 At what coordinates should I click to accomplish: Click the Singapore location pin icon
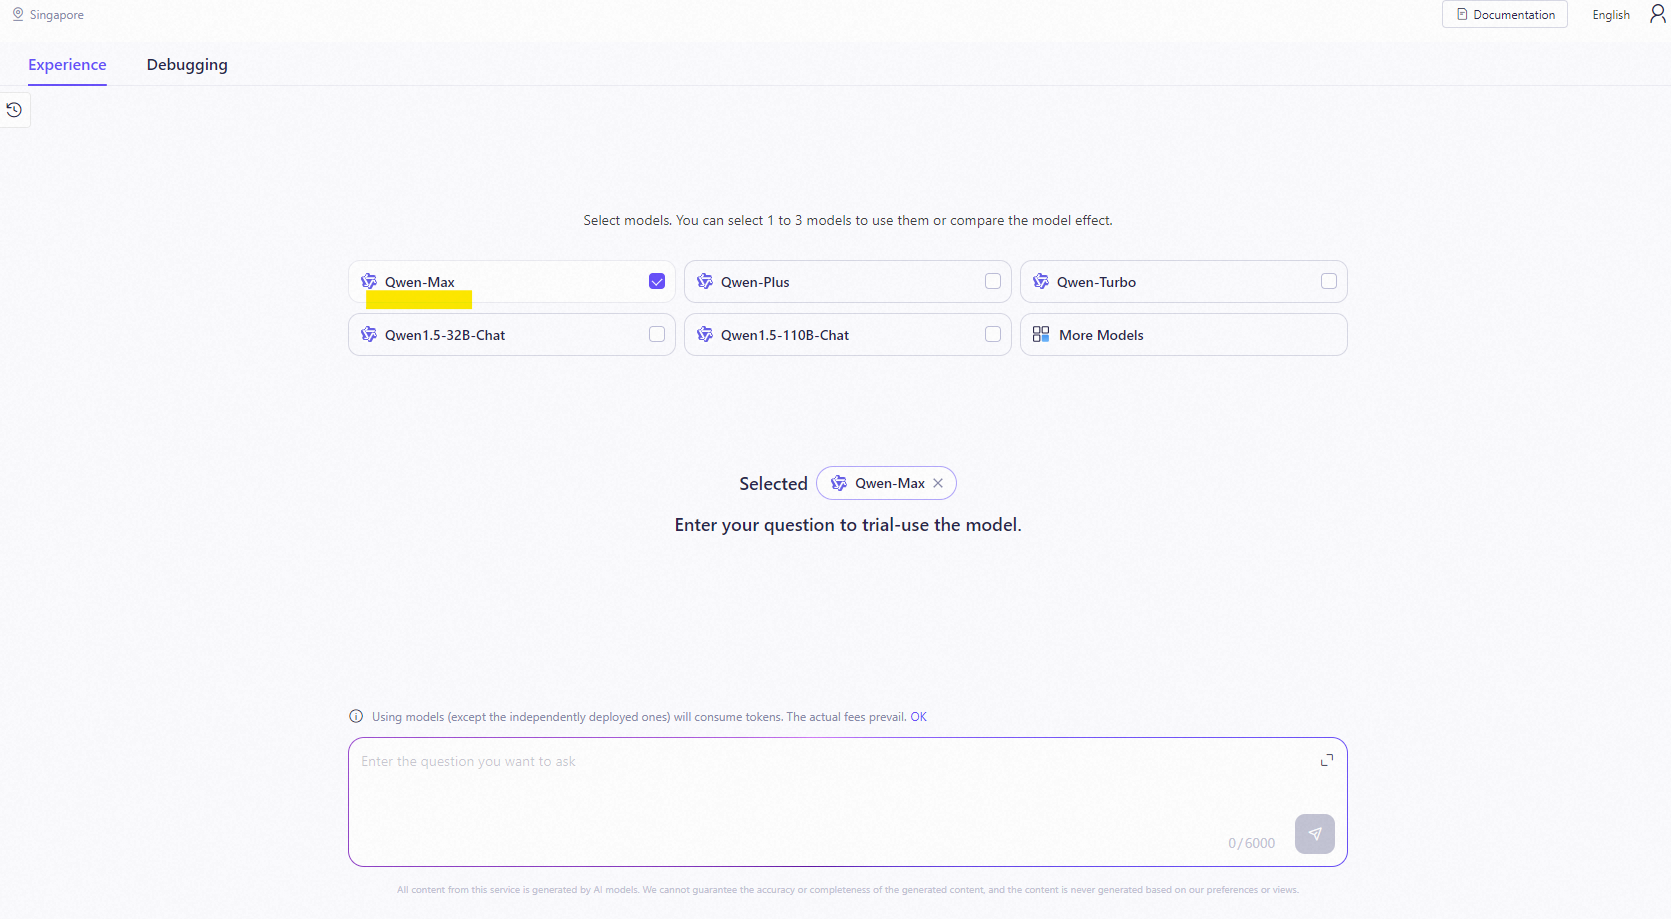18,14
